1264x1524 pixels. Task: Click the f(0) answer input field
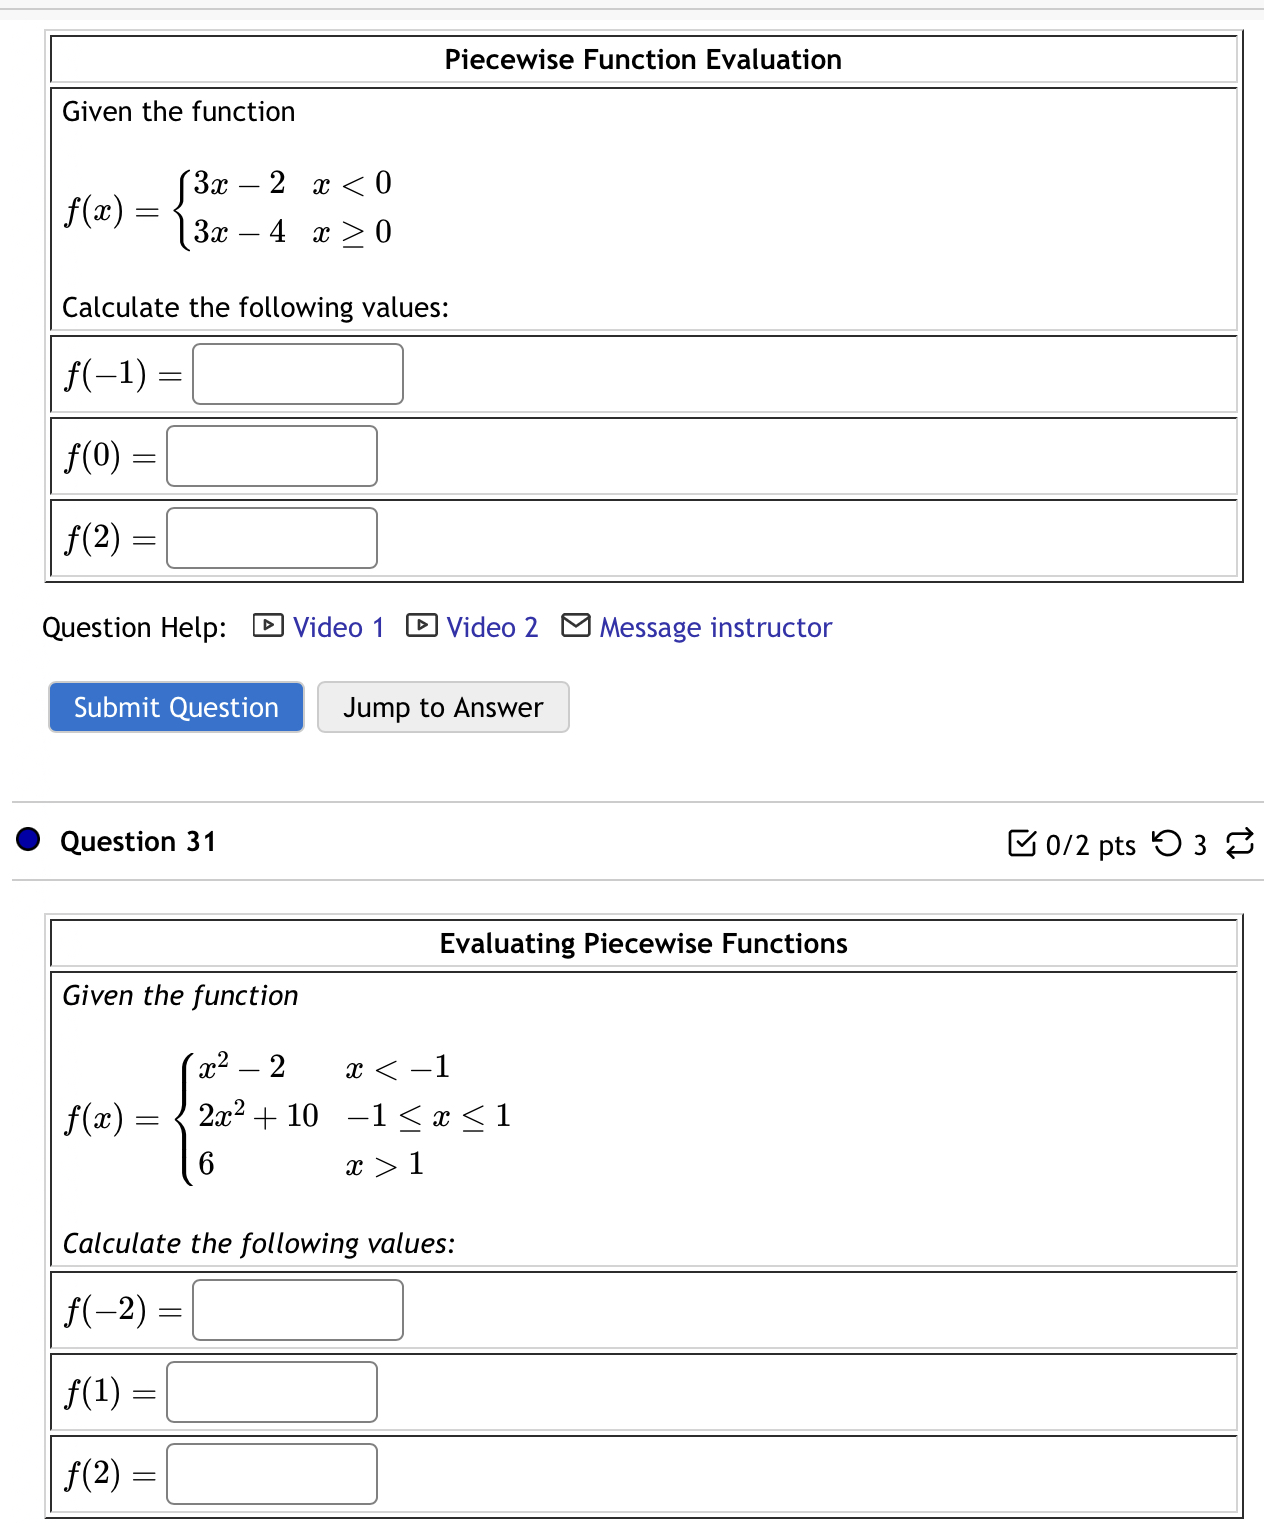point(270,456)
